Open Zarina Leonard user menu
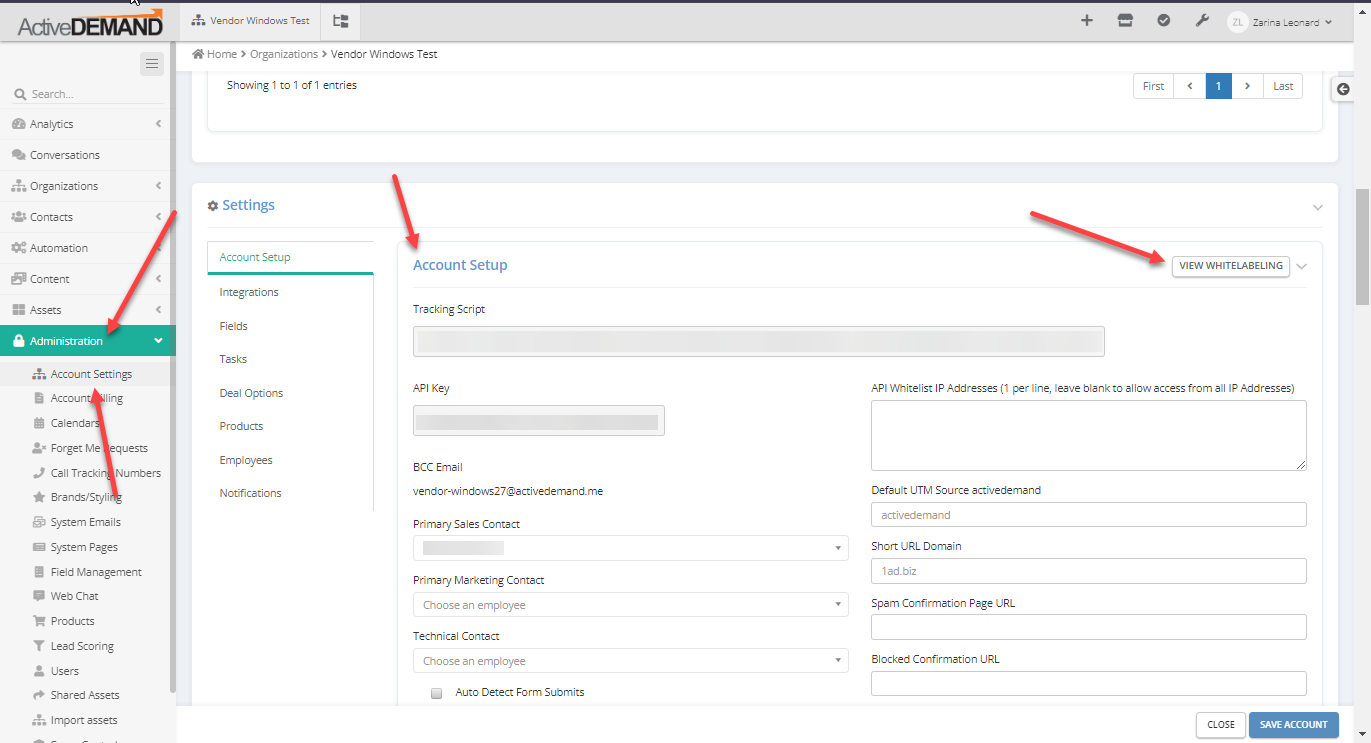The width and height of the screenshot is (1371, 743). click(x=1291, y=22)
